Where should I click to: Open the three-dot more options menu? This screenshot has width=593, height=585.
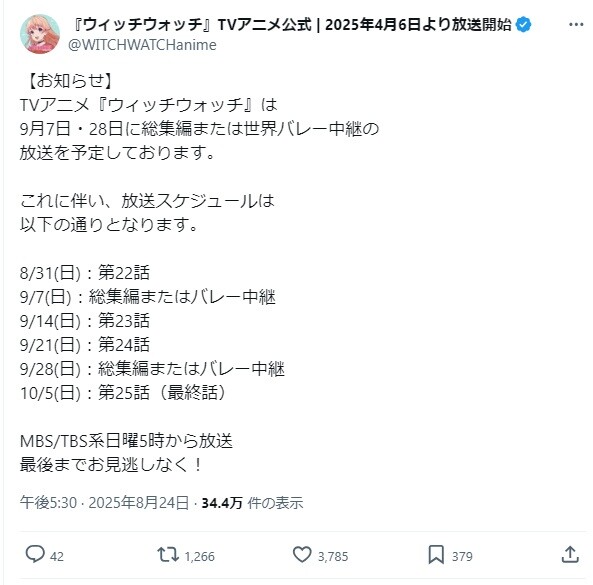576,25
